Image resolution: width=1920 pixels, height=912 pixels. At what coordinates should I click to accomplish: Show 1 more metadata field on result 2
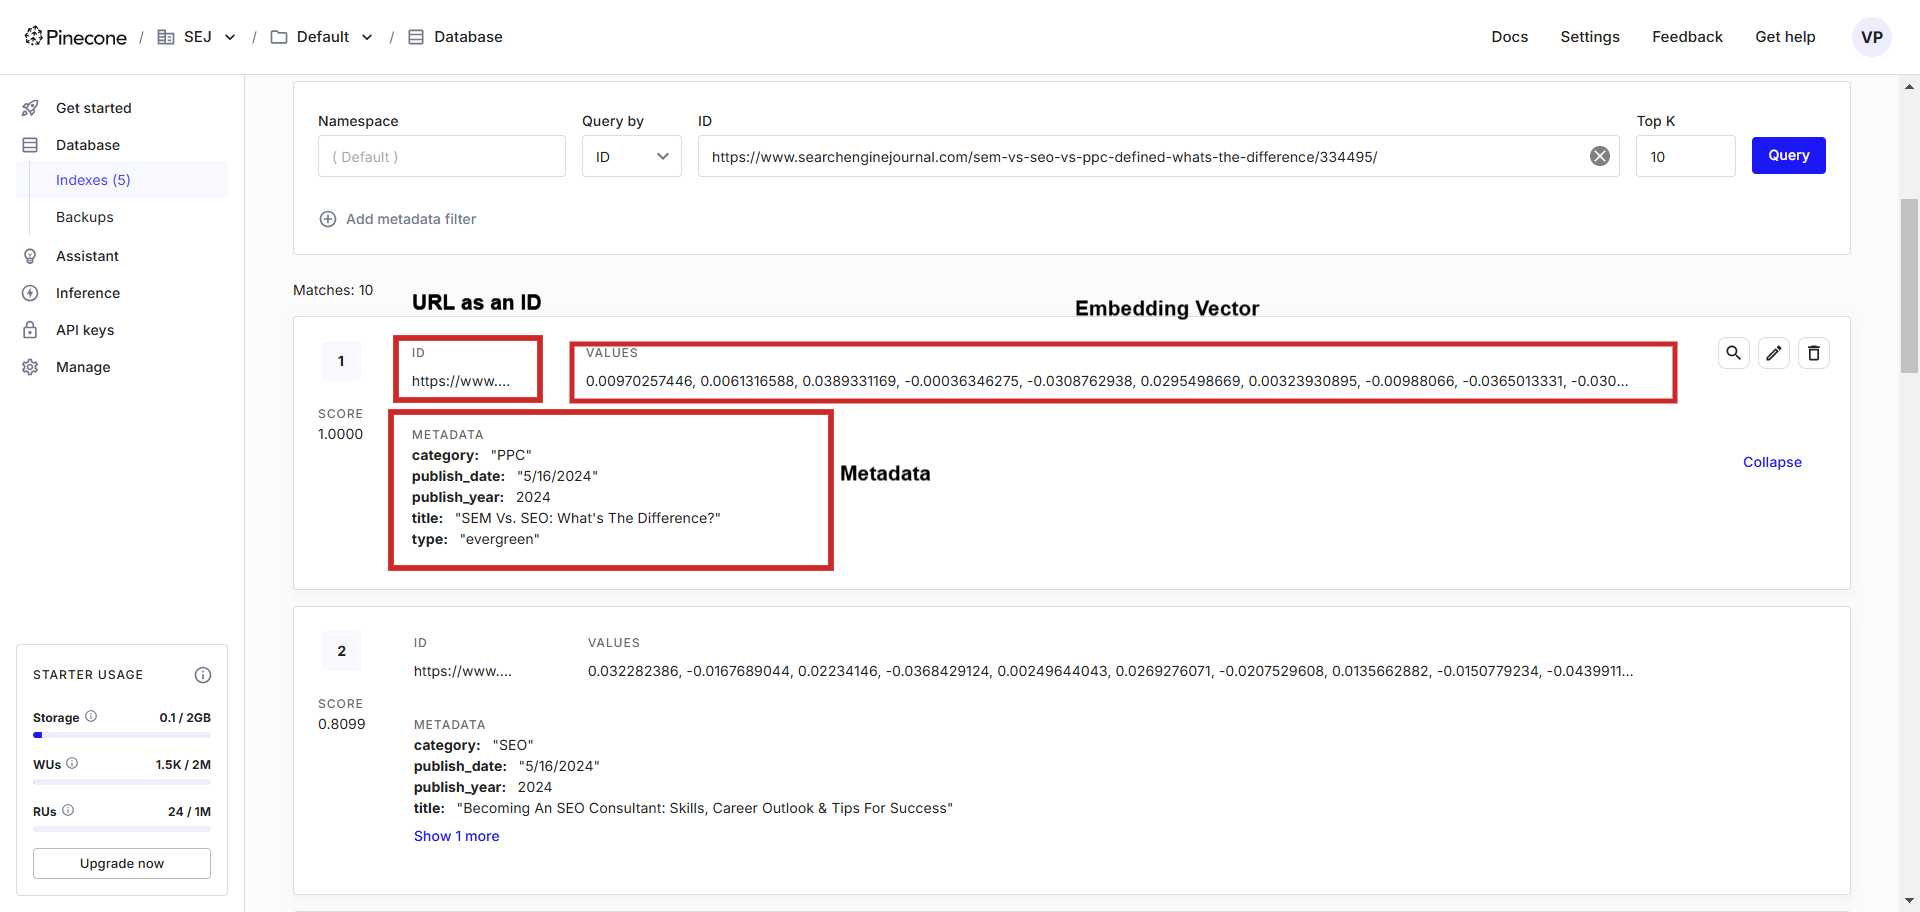point(456,836)
